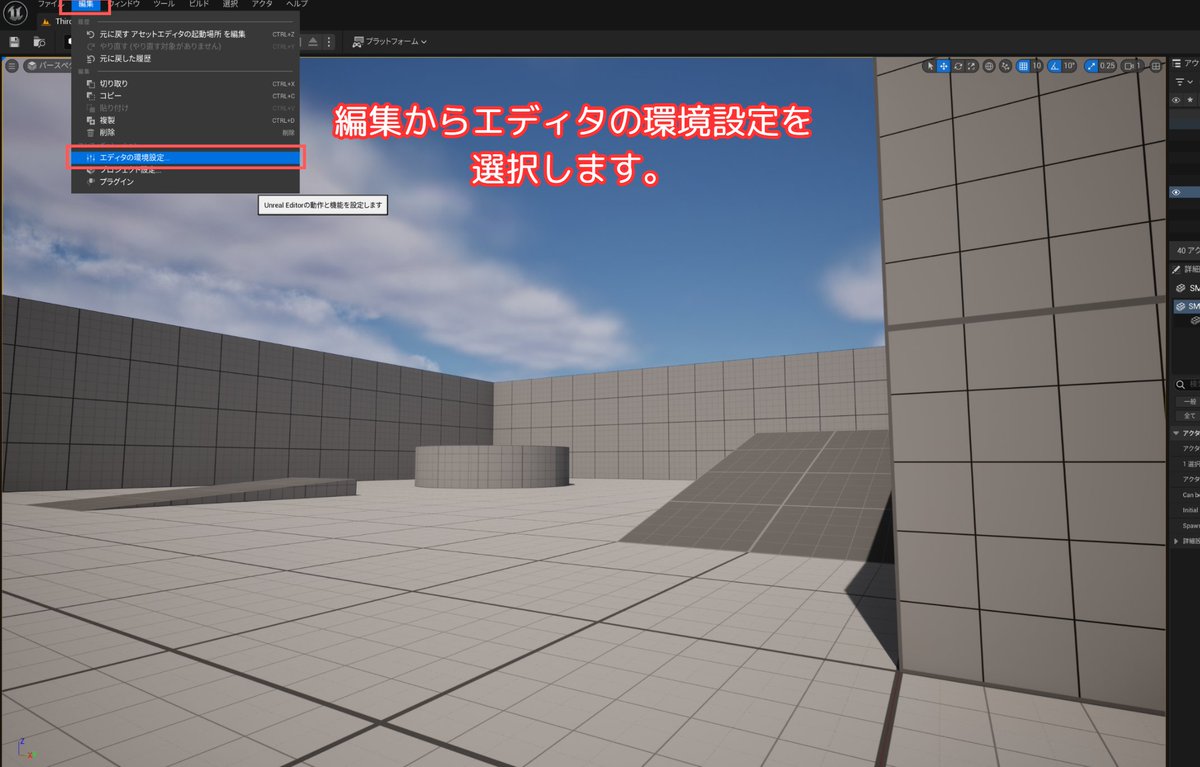Open the プラットフォーム dropdown

click(392, 42)
